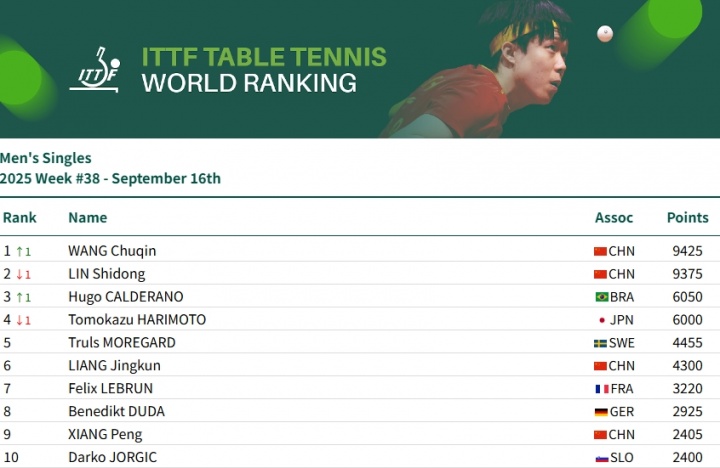Select the LIANG Jingkun row name
This screenshot has width=720, height=468.
coord(114,366)
